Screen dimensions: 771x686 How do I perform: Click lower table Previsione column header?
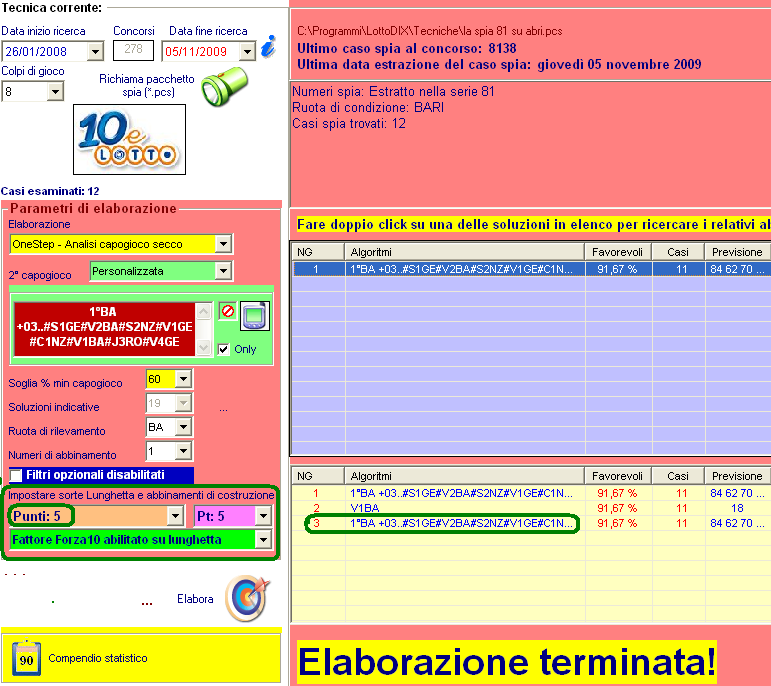(x=738, y=476)
